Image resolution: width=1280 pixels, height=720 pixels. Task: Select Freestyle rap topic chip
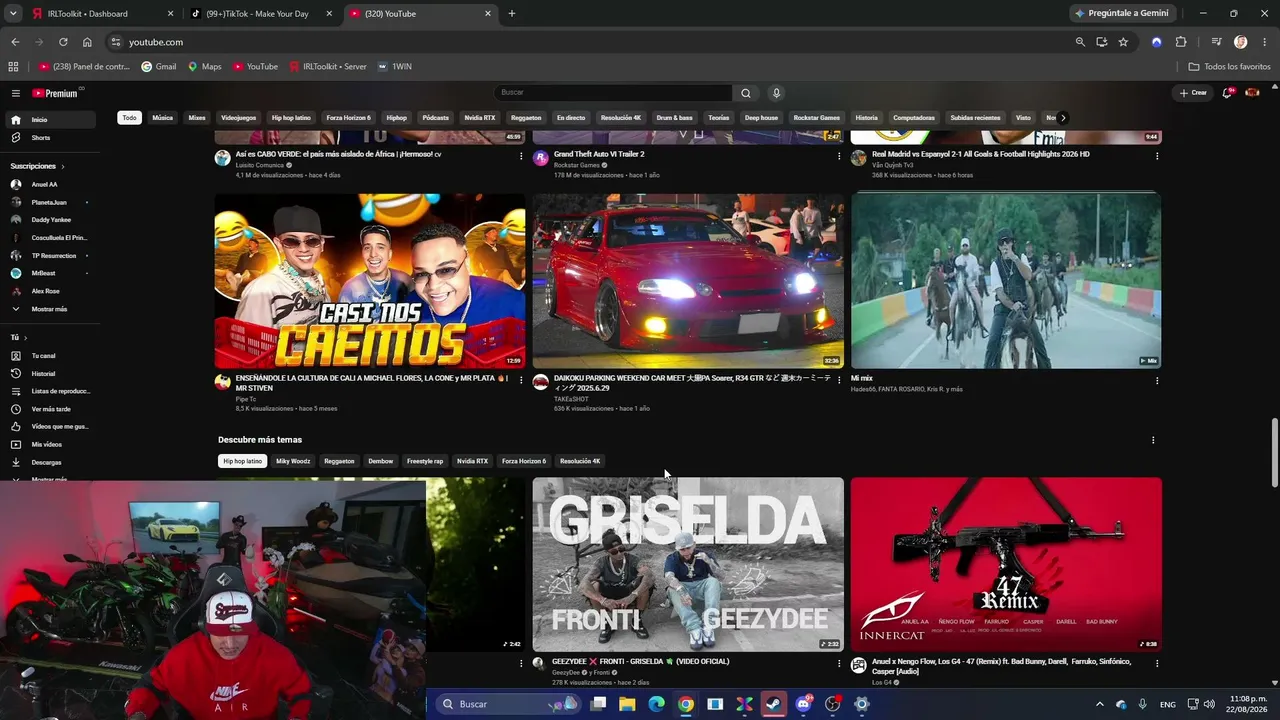(425, 461)
